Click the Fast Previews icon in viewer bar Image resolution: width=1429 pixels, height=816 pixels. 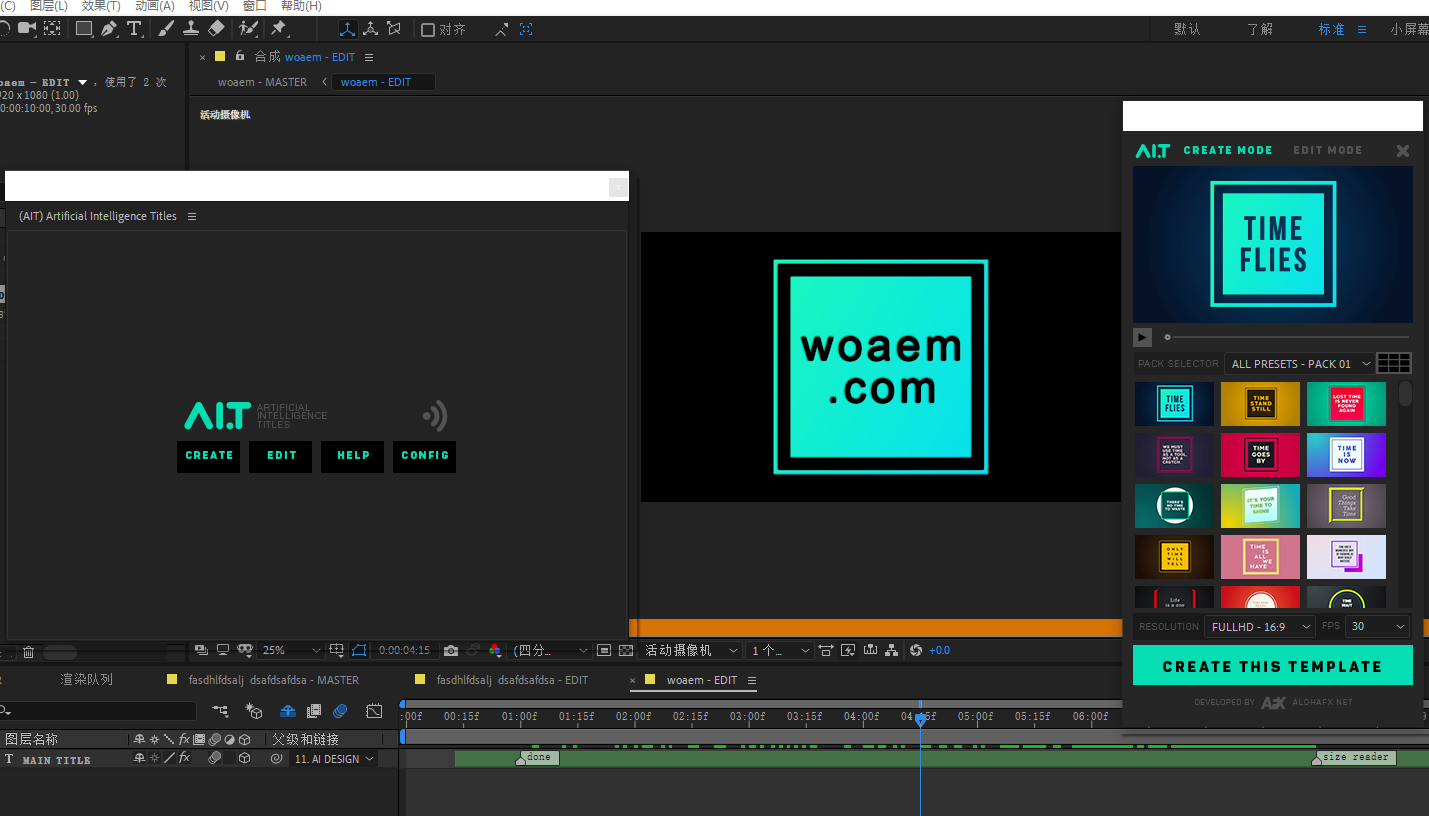click(x=848, y=650)
